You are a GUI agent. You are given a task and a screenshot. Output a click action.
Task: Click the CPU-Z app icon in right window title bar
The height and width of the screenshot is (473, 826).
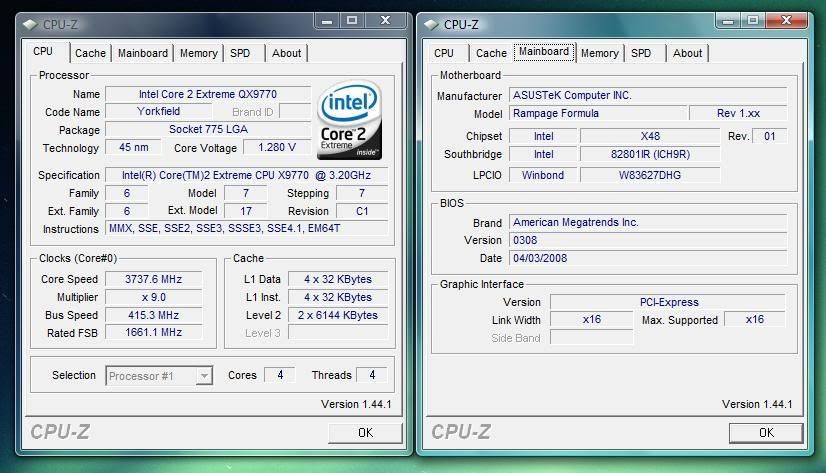pyautogui.click(x=431, y=24)
